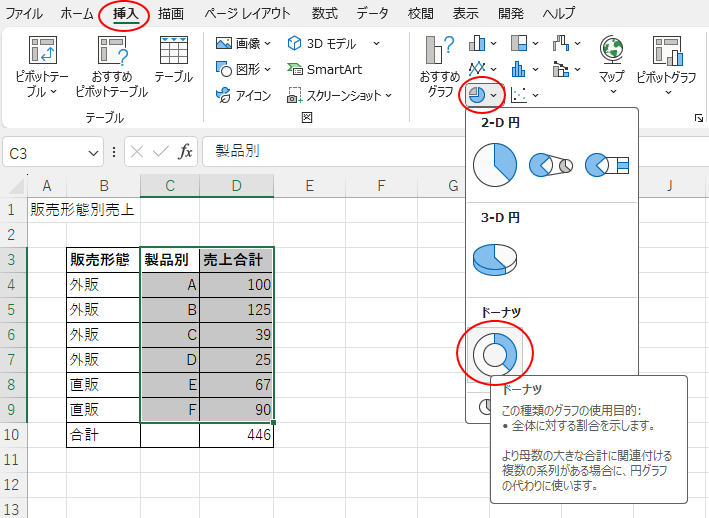
Task: Select the bar-of-pie chart
Action: point(607,163)
